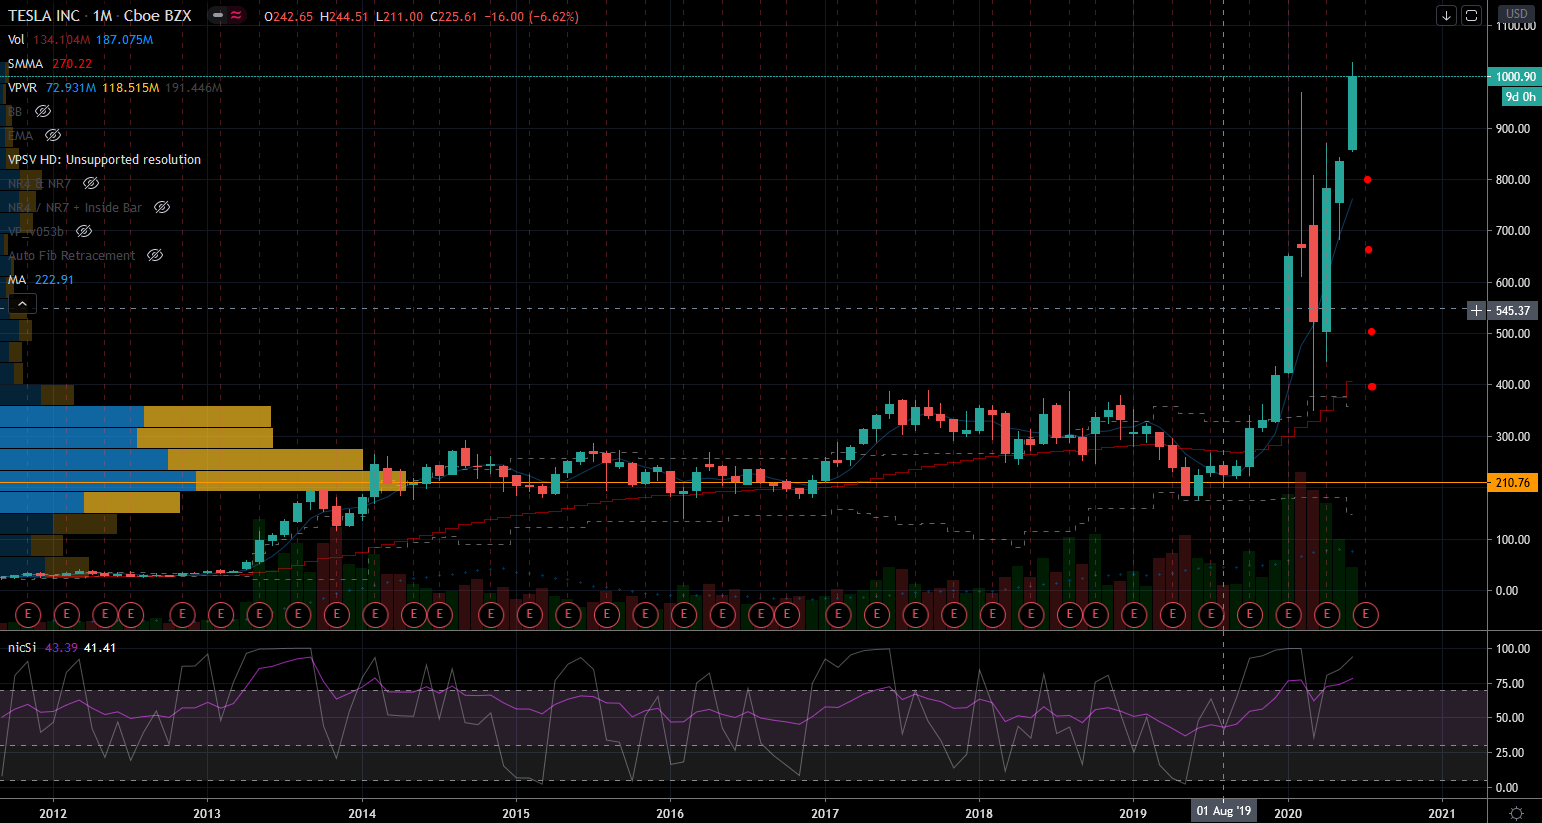The image size is (1542, 823).
Task: Select the NR4 / NR7 + Inside Bar name
Action: [75, 207]
